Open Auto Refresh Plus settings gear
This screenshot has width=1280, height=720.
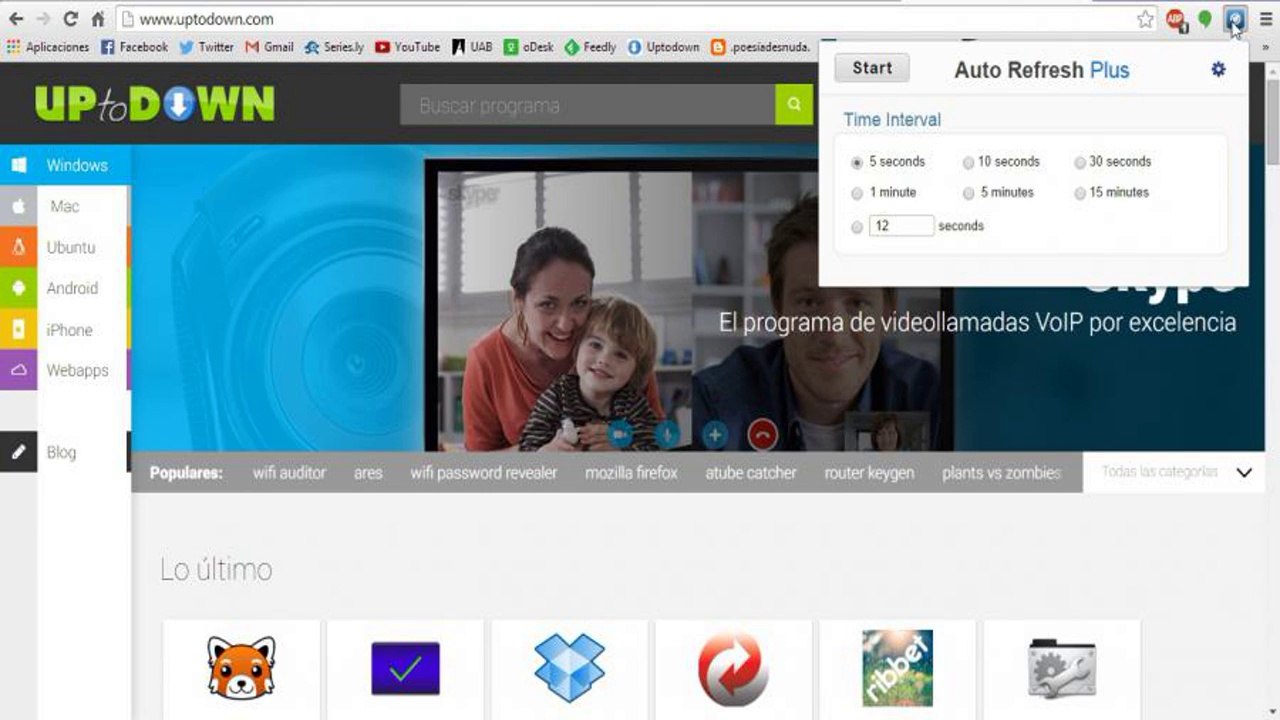coord(1218,69)
